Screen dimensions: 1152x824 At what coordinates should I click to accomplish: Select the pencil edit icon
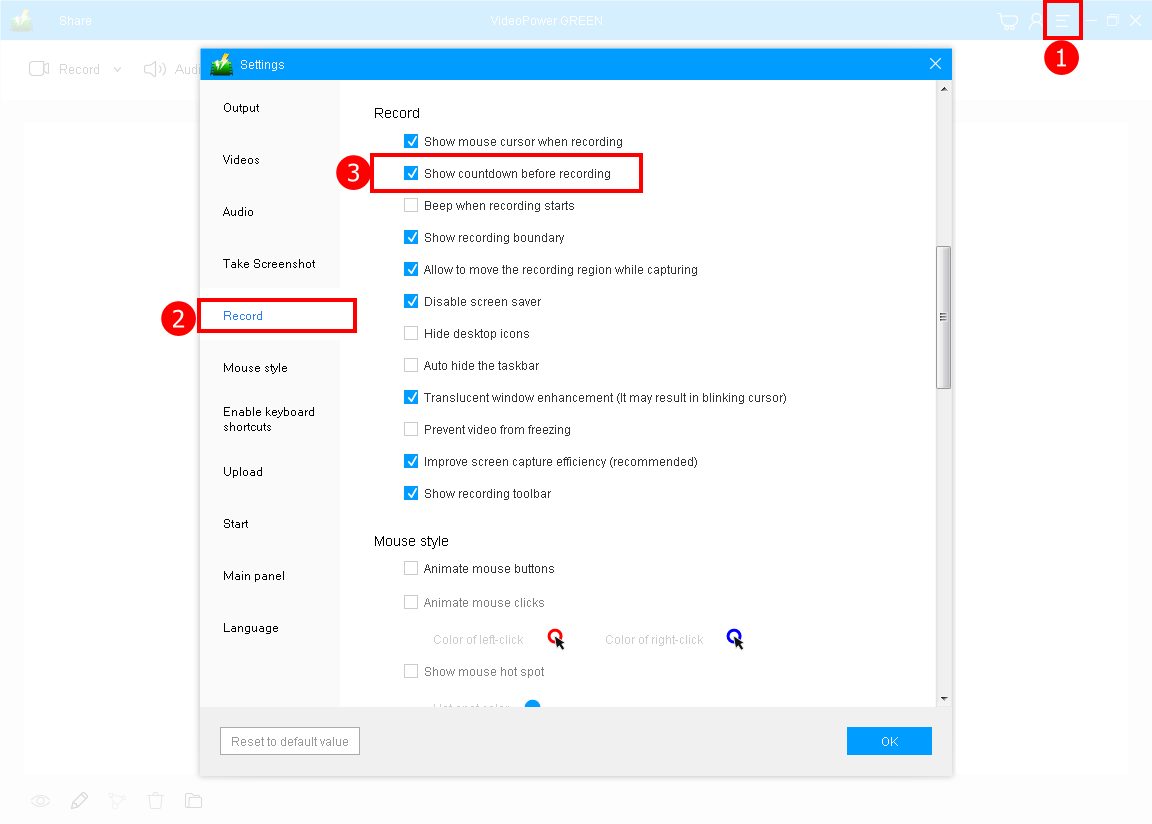pyautogui.click(x=79, y=800)
